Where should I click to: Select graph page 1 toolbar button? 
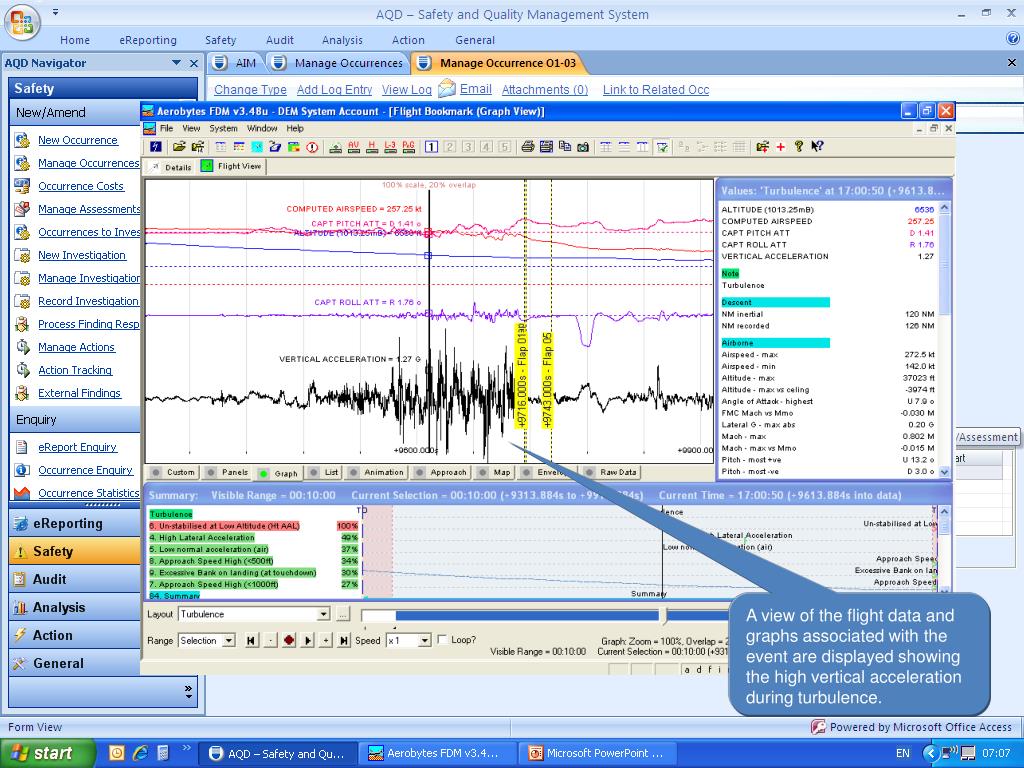click(431, 147)
